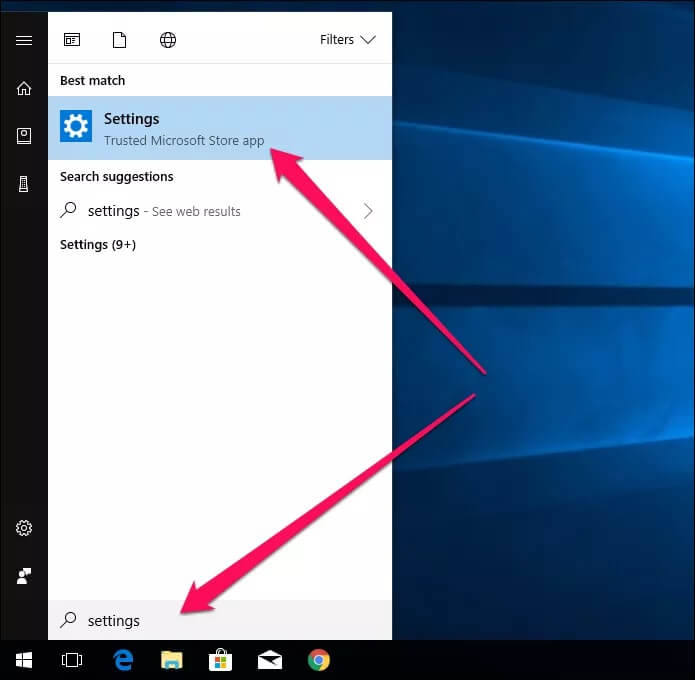This screenshot has height=680, width=695.
Task: Open the Notebook icon in sidebar
Action: coord(24,136)
